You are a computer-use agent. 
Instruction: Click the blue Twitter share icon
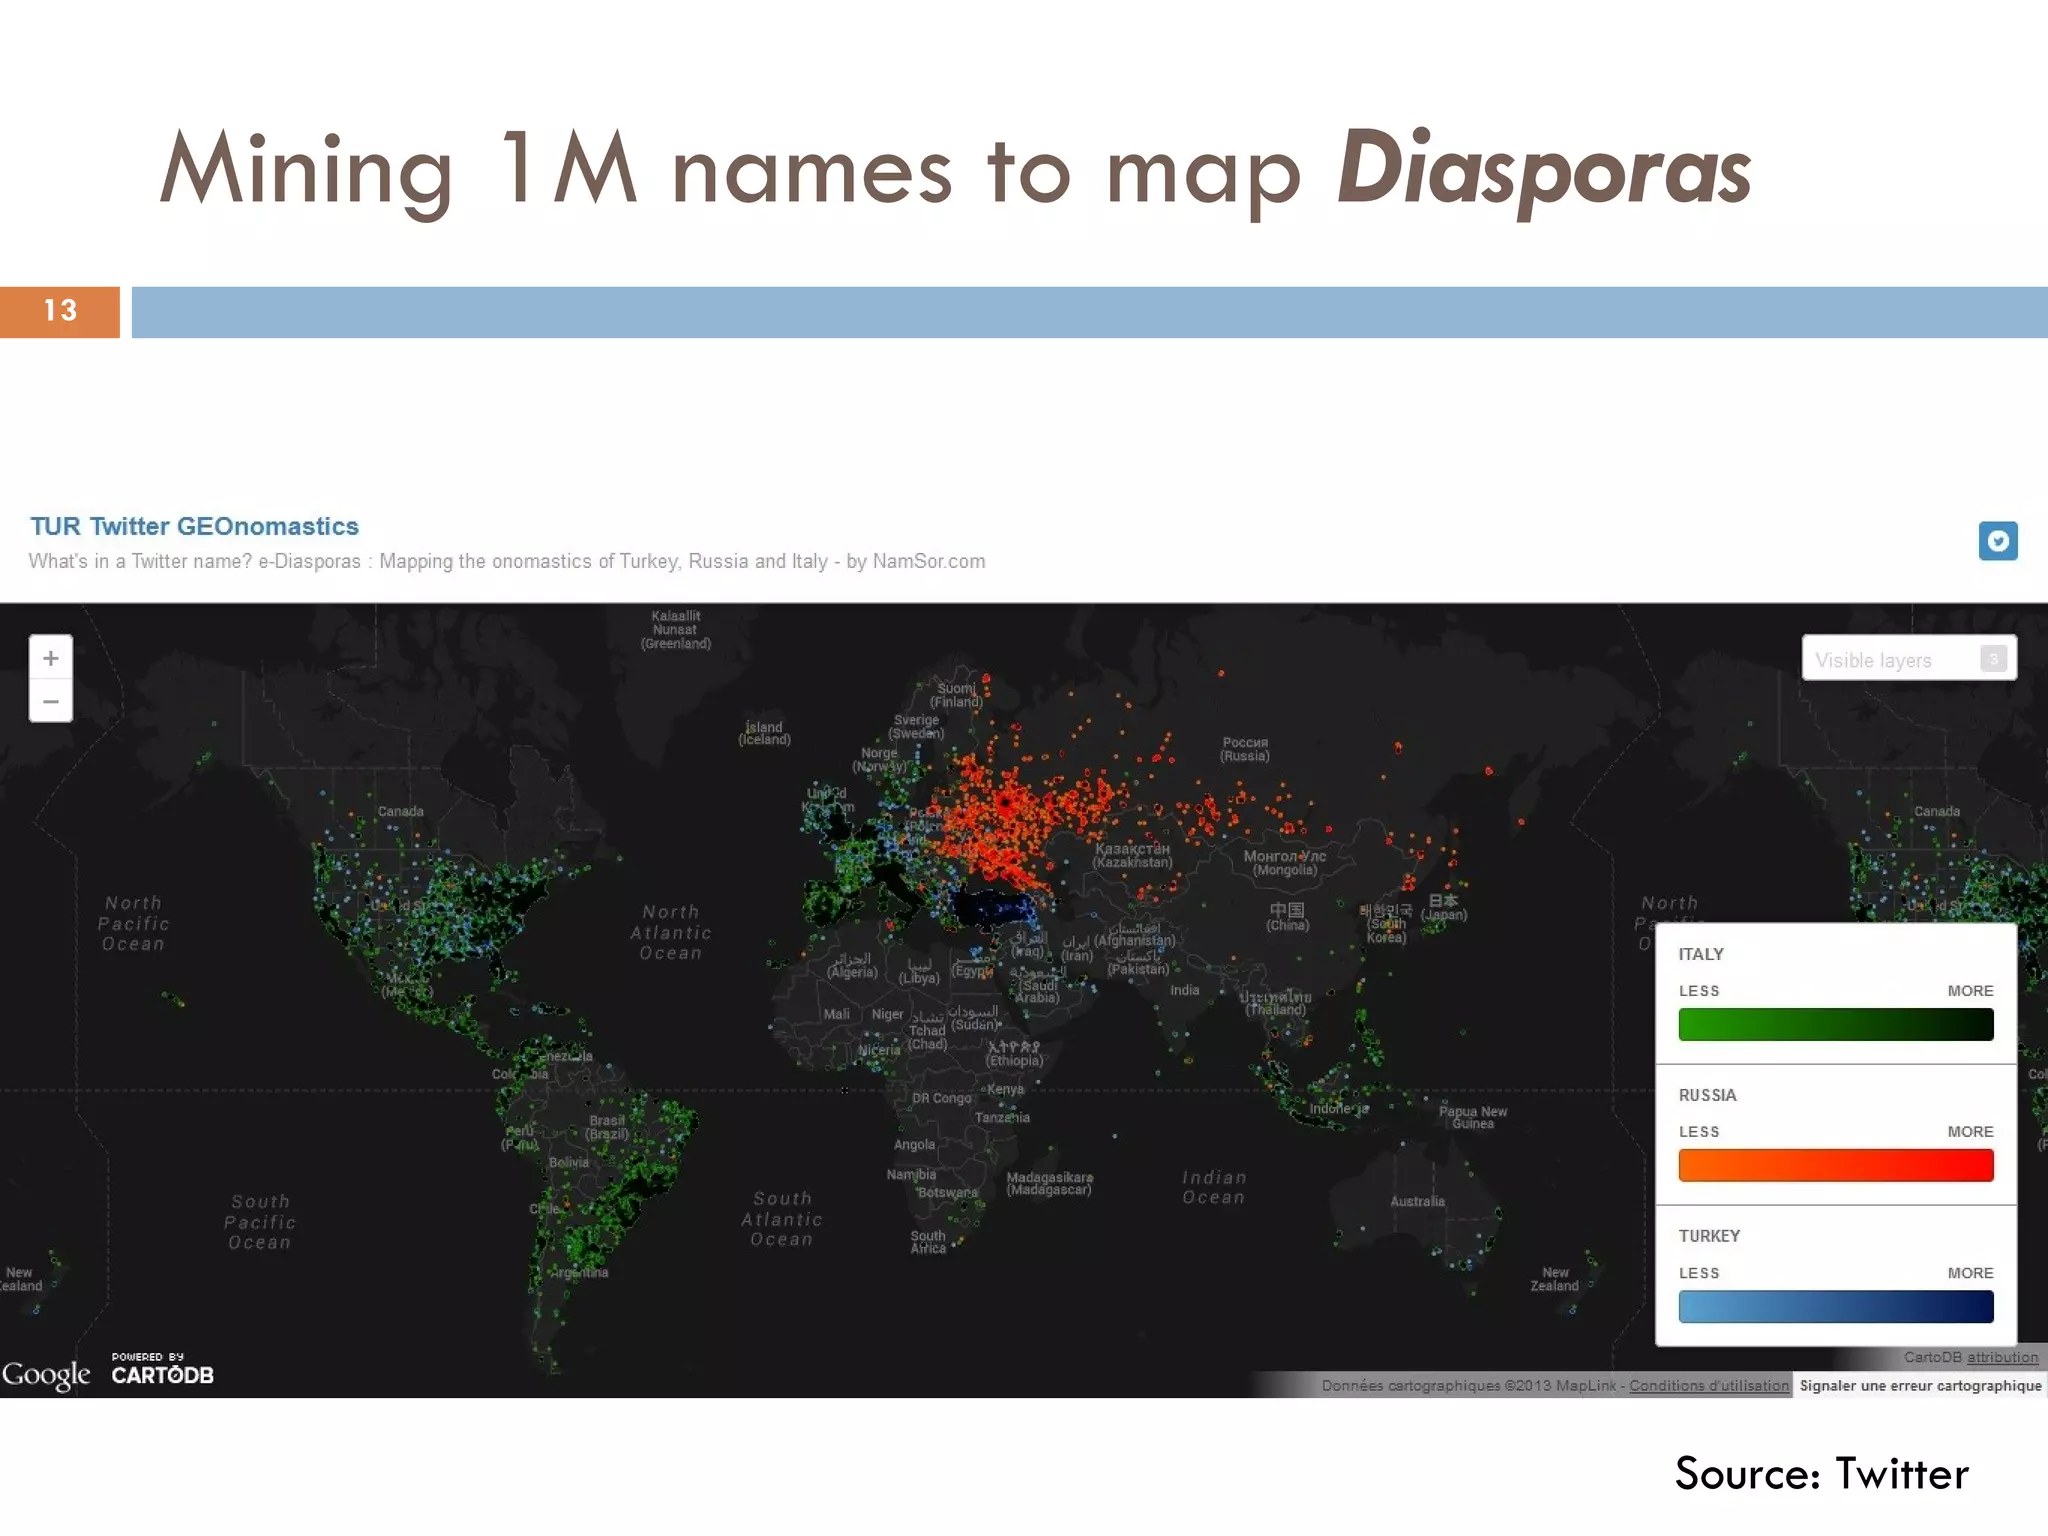pos(1997,541)
